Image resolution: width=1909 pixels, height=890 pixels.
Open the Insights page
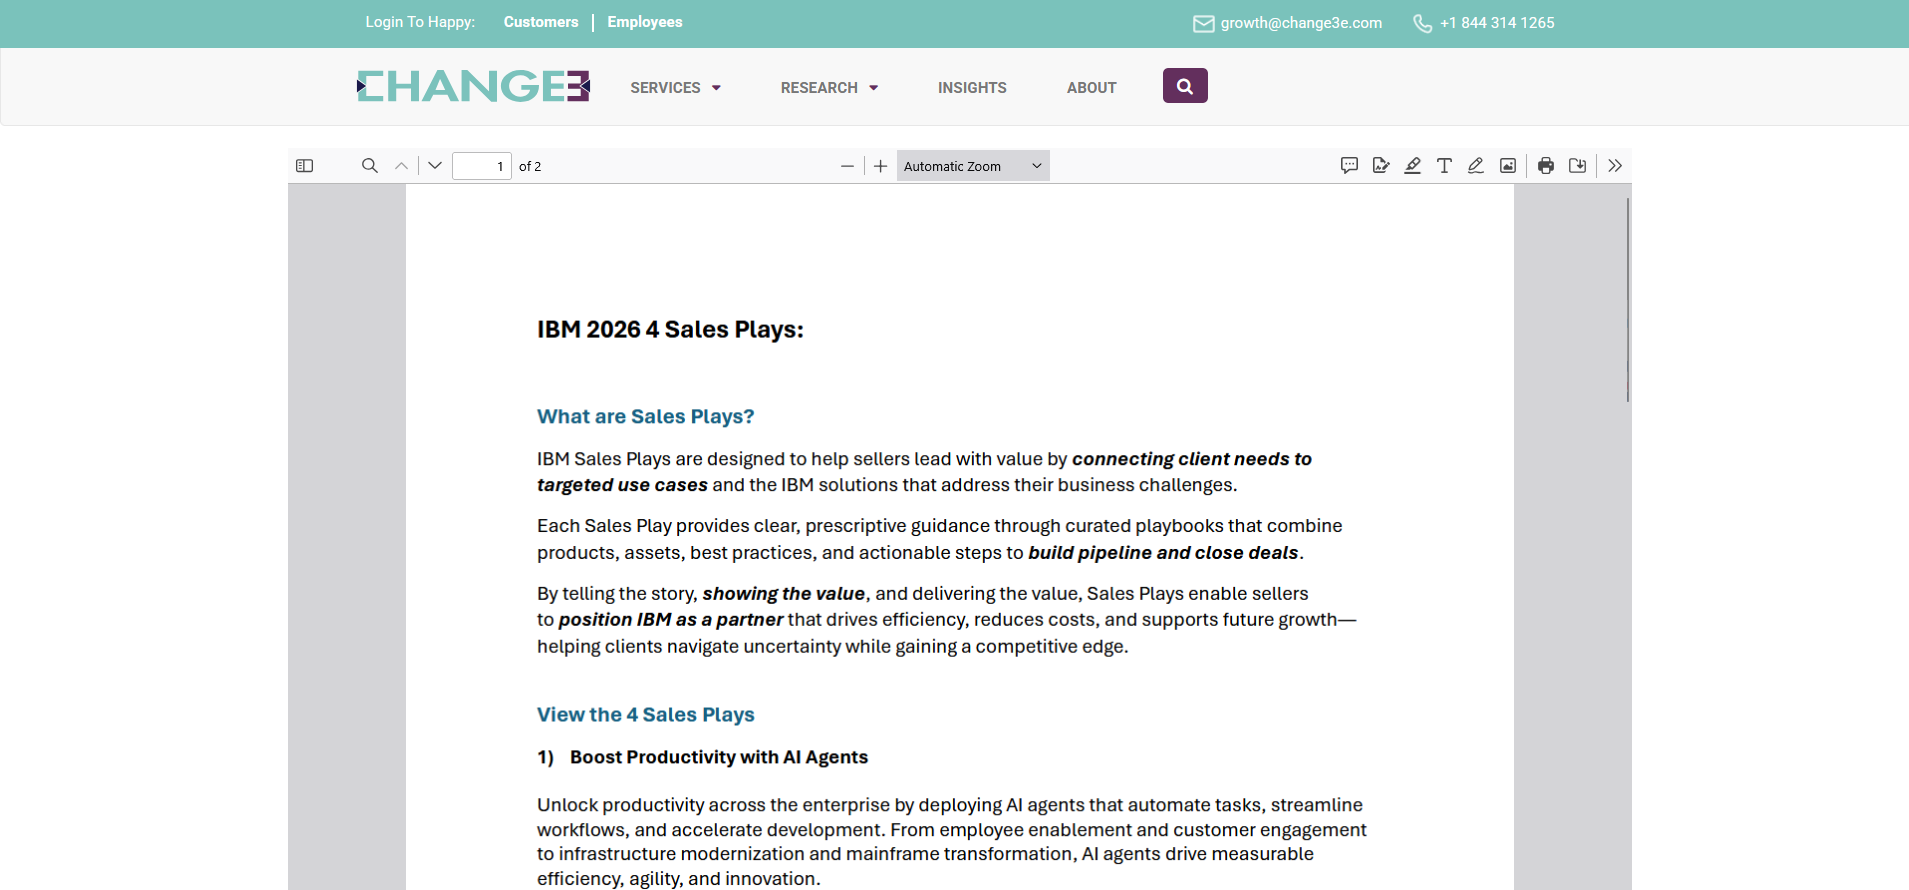(972, 88)
